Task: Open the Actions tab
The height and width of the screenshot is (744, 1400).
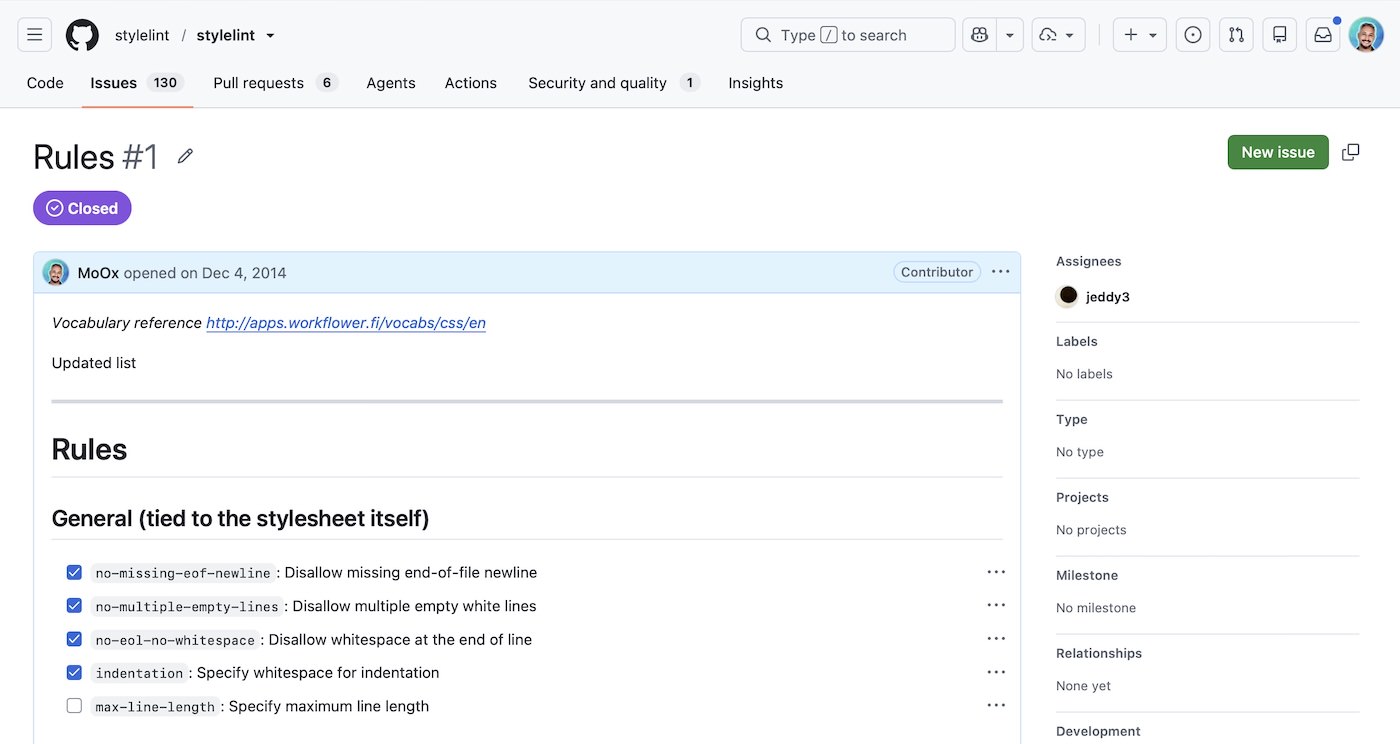Action: [471, 83]
